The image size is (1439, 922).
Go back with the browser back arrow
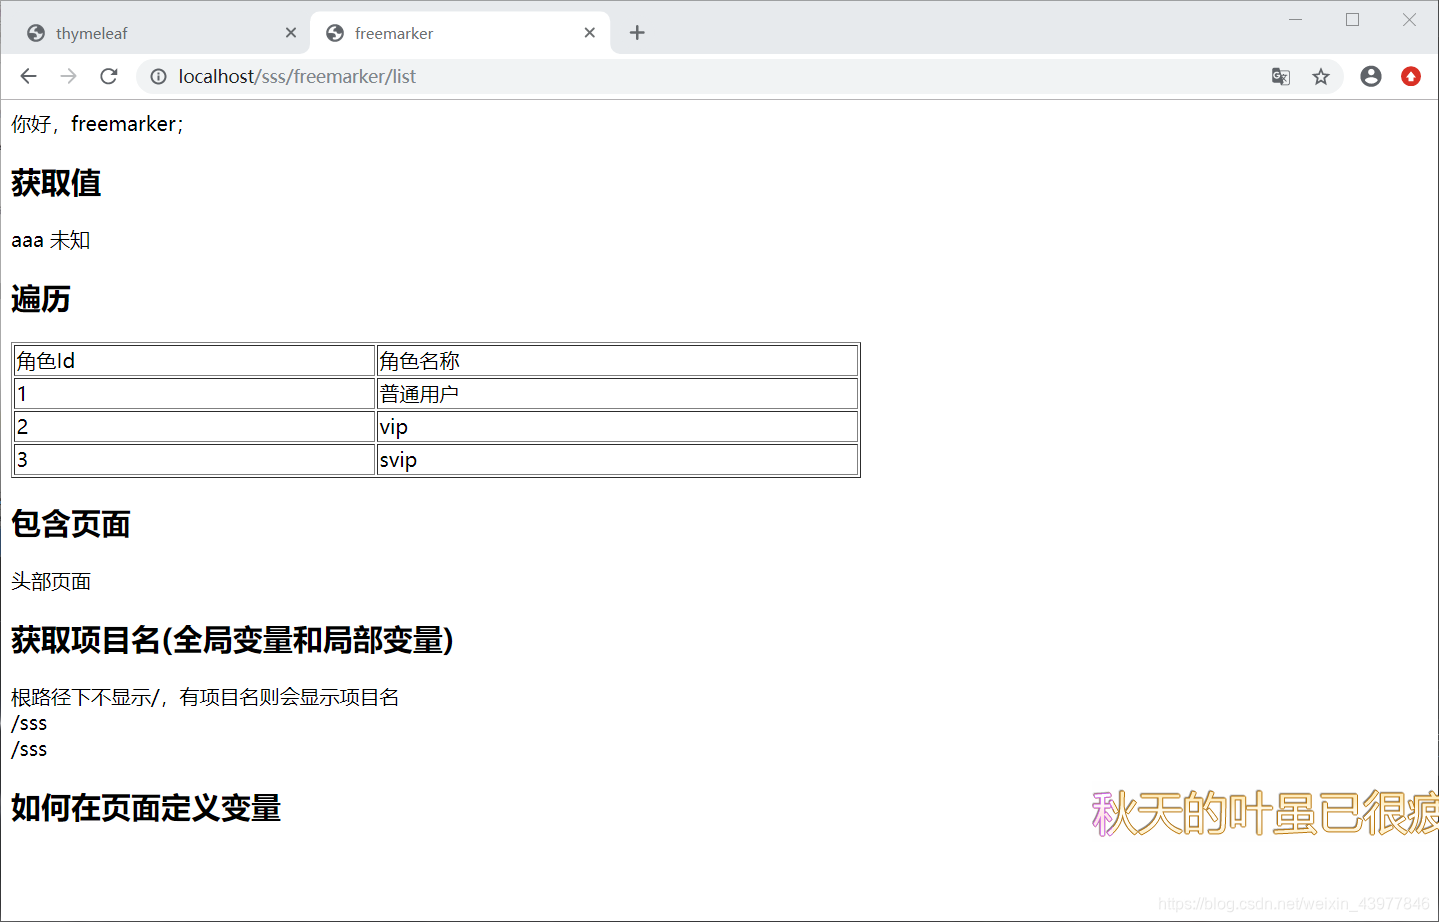(28, 76)
